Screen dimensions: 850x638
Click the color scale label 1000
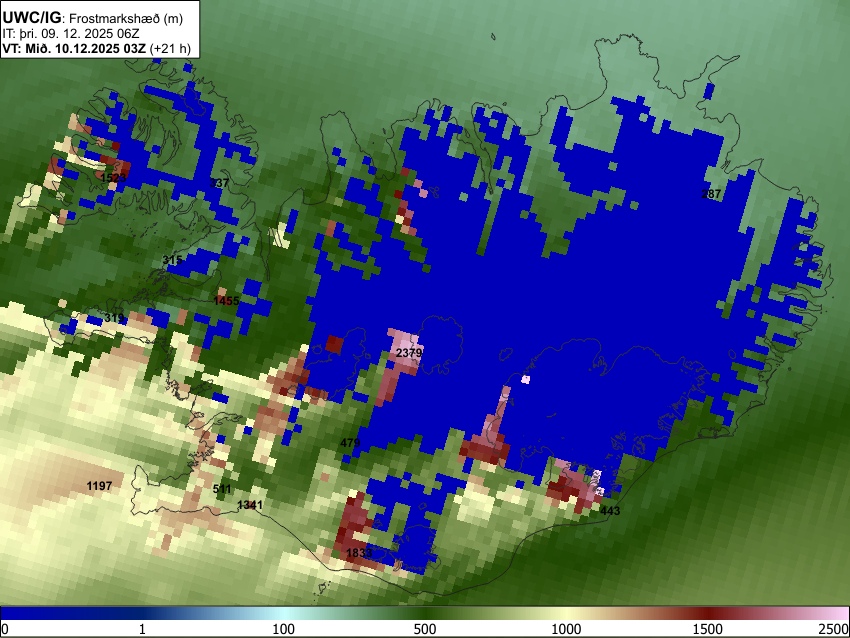pos(566,629)
